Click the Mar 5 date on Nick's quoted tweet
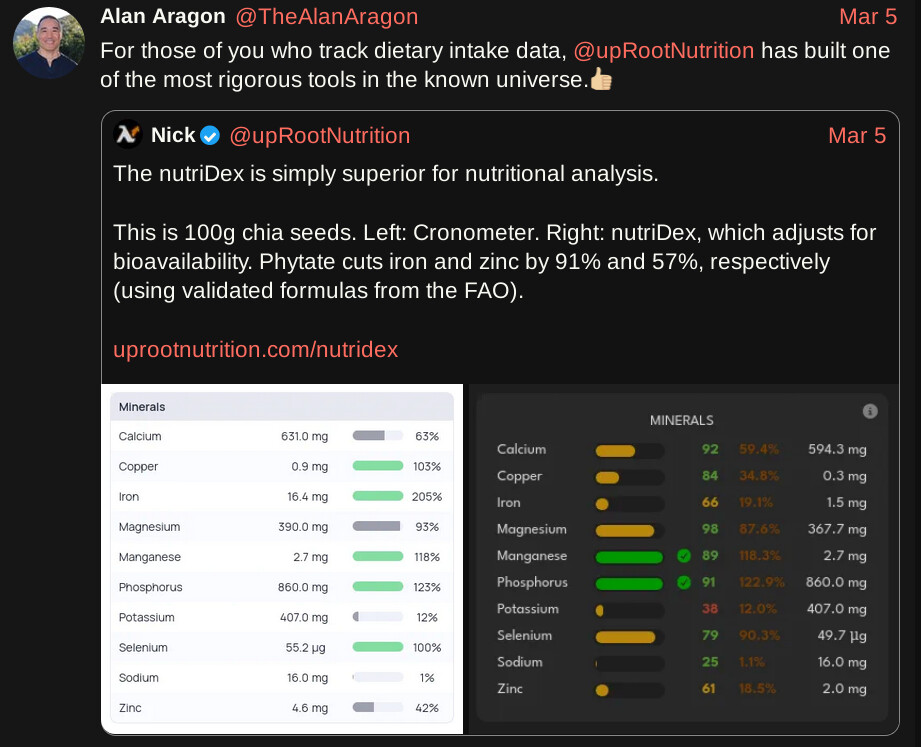Image resolution: width=921 pixels, height=747 pixels. pyautogui.click(x=857, y=135)
